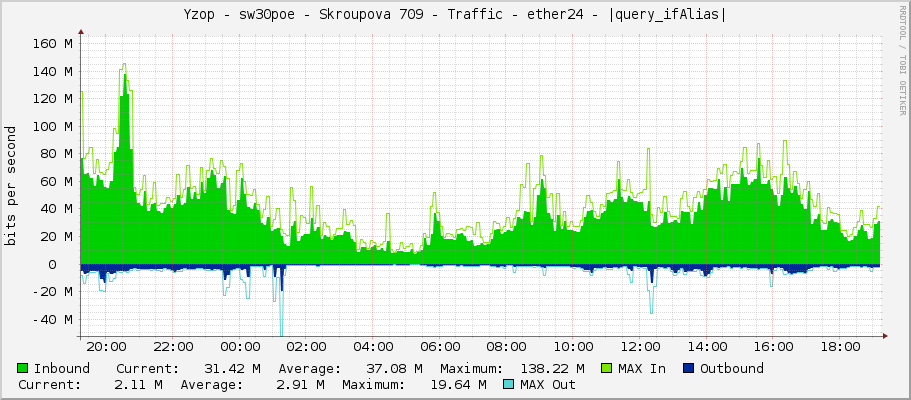Click the cyan MAX Out legend swatch
This screenshot has height=400, width=911.
510,384
